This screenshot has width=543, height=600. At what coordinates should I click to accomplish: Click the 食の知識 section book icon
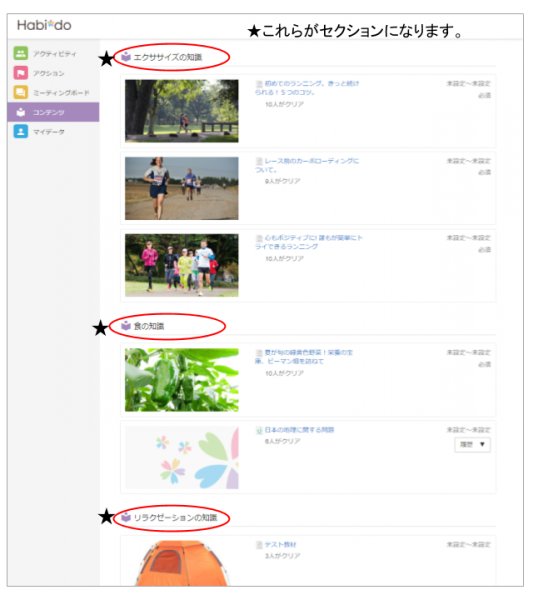pyautogui.click(x=126, y=326)
